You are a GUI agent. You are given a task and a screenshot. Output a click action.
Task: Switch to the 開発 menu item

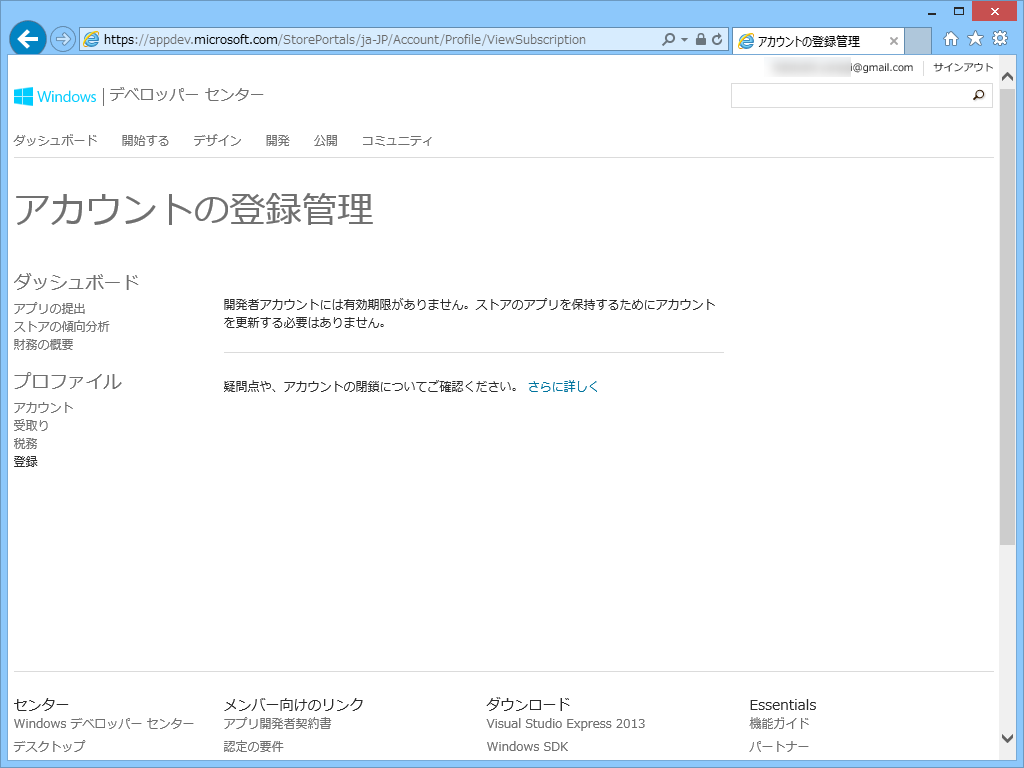coord(277,140)
